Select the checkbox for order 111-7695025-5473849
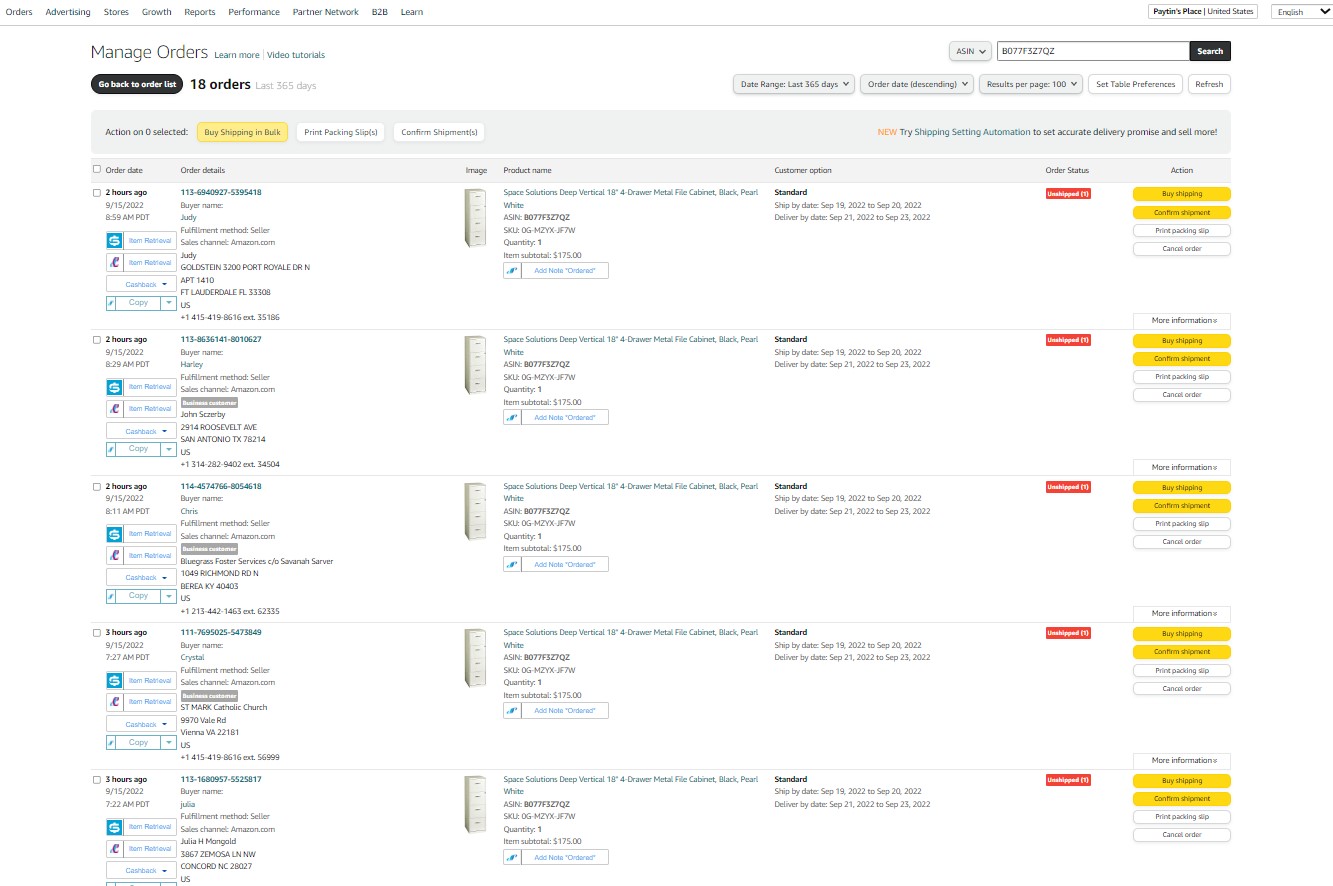The height and width of the screenshot is (886, 1333). pyautogui.click(x=97, y=633)
